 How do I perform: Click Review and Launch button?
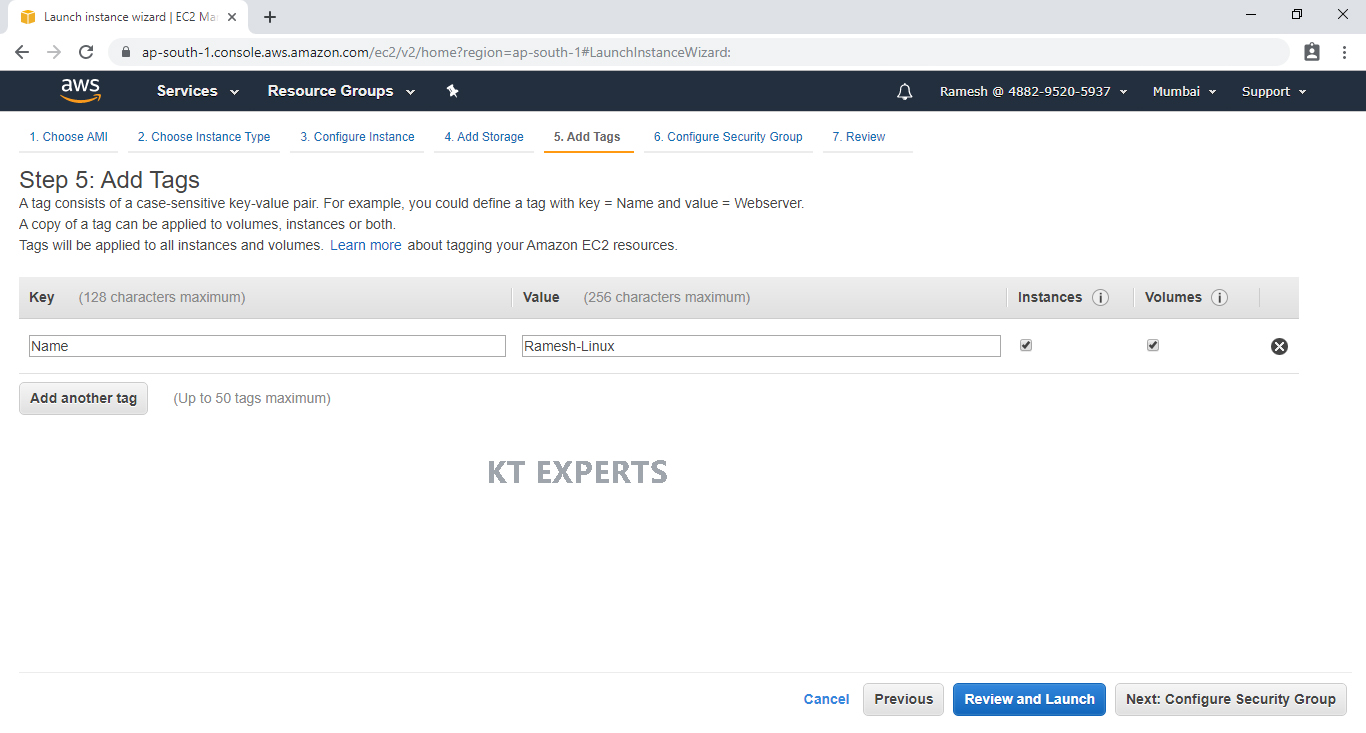pyautogui.click(x=1029, y=699)
